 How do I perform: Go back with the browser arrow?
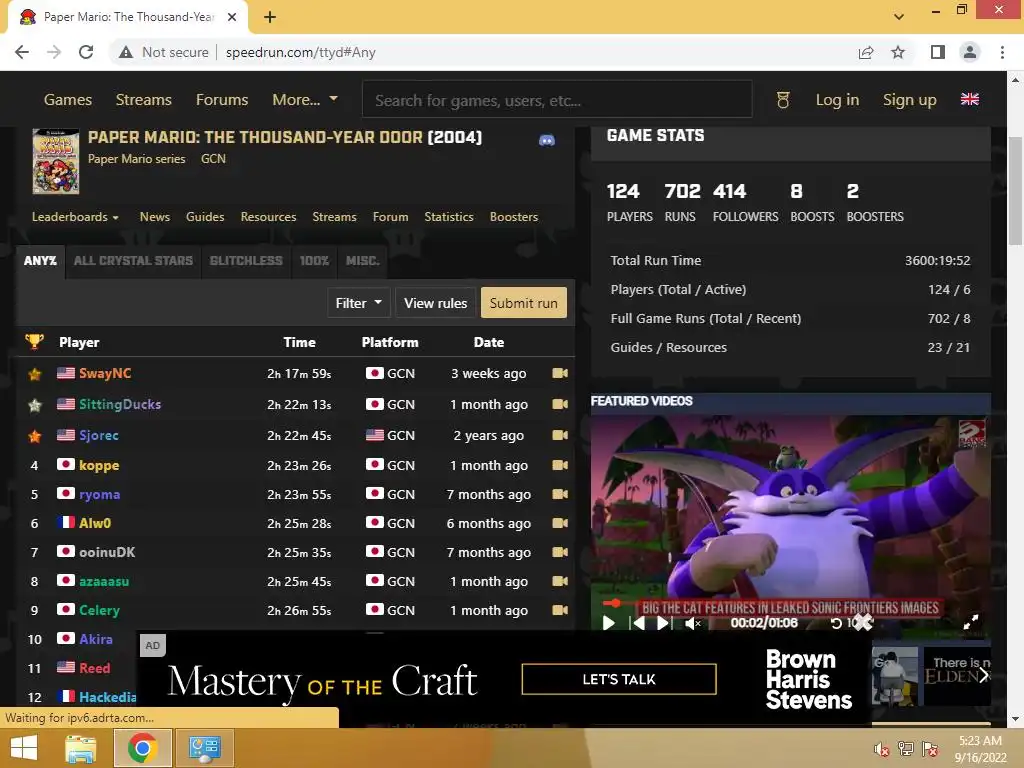[22, 52]
